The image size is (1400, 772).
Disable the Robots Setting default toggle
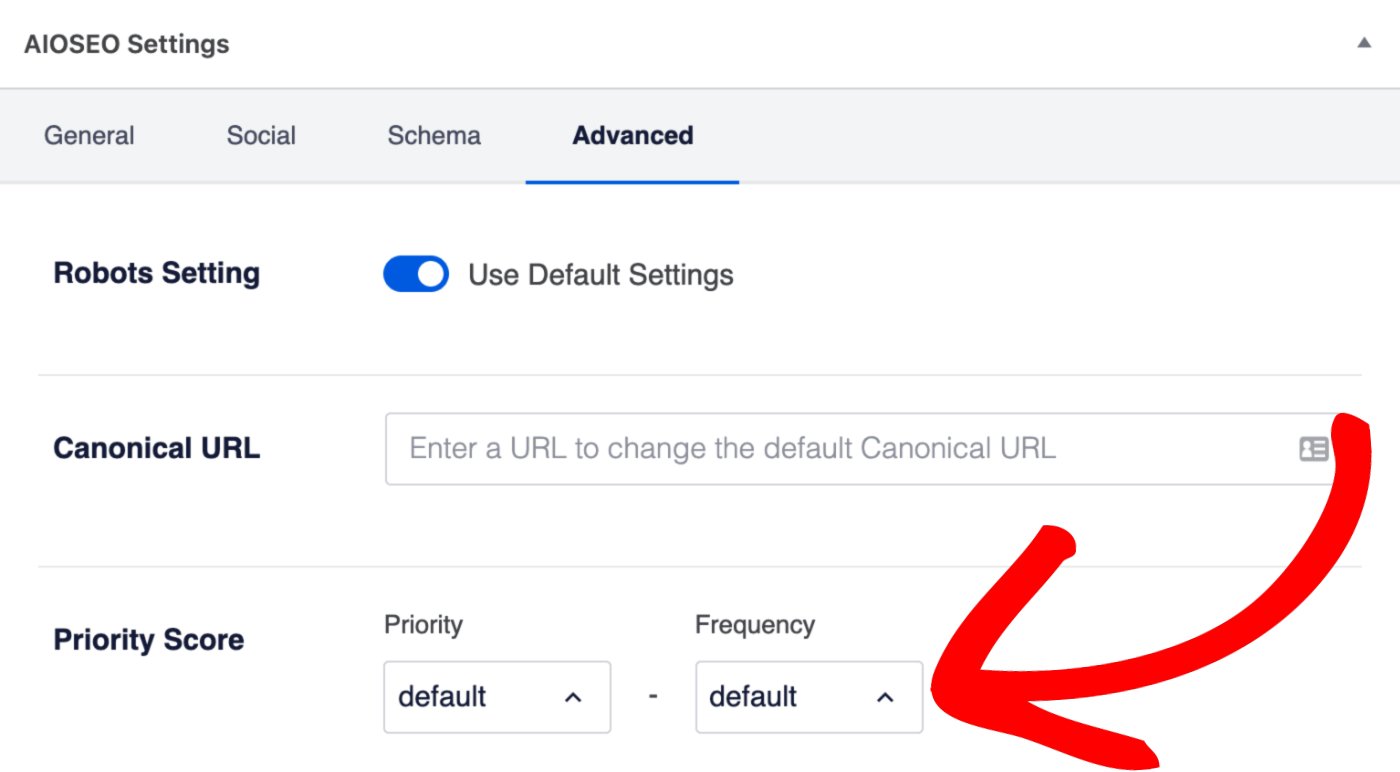click(416, 275)
